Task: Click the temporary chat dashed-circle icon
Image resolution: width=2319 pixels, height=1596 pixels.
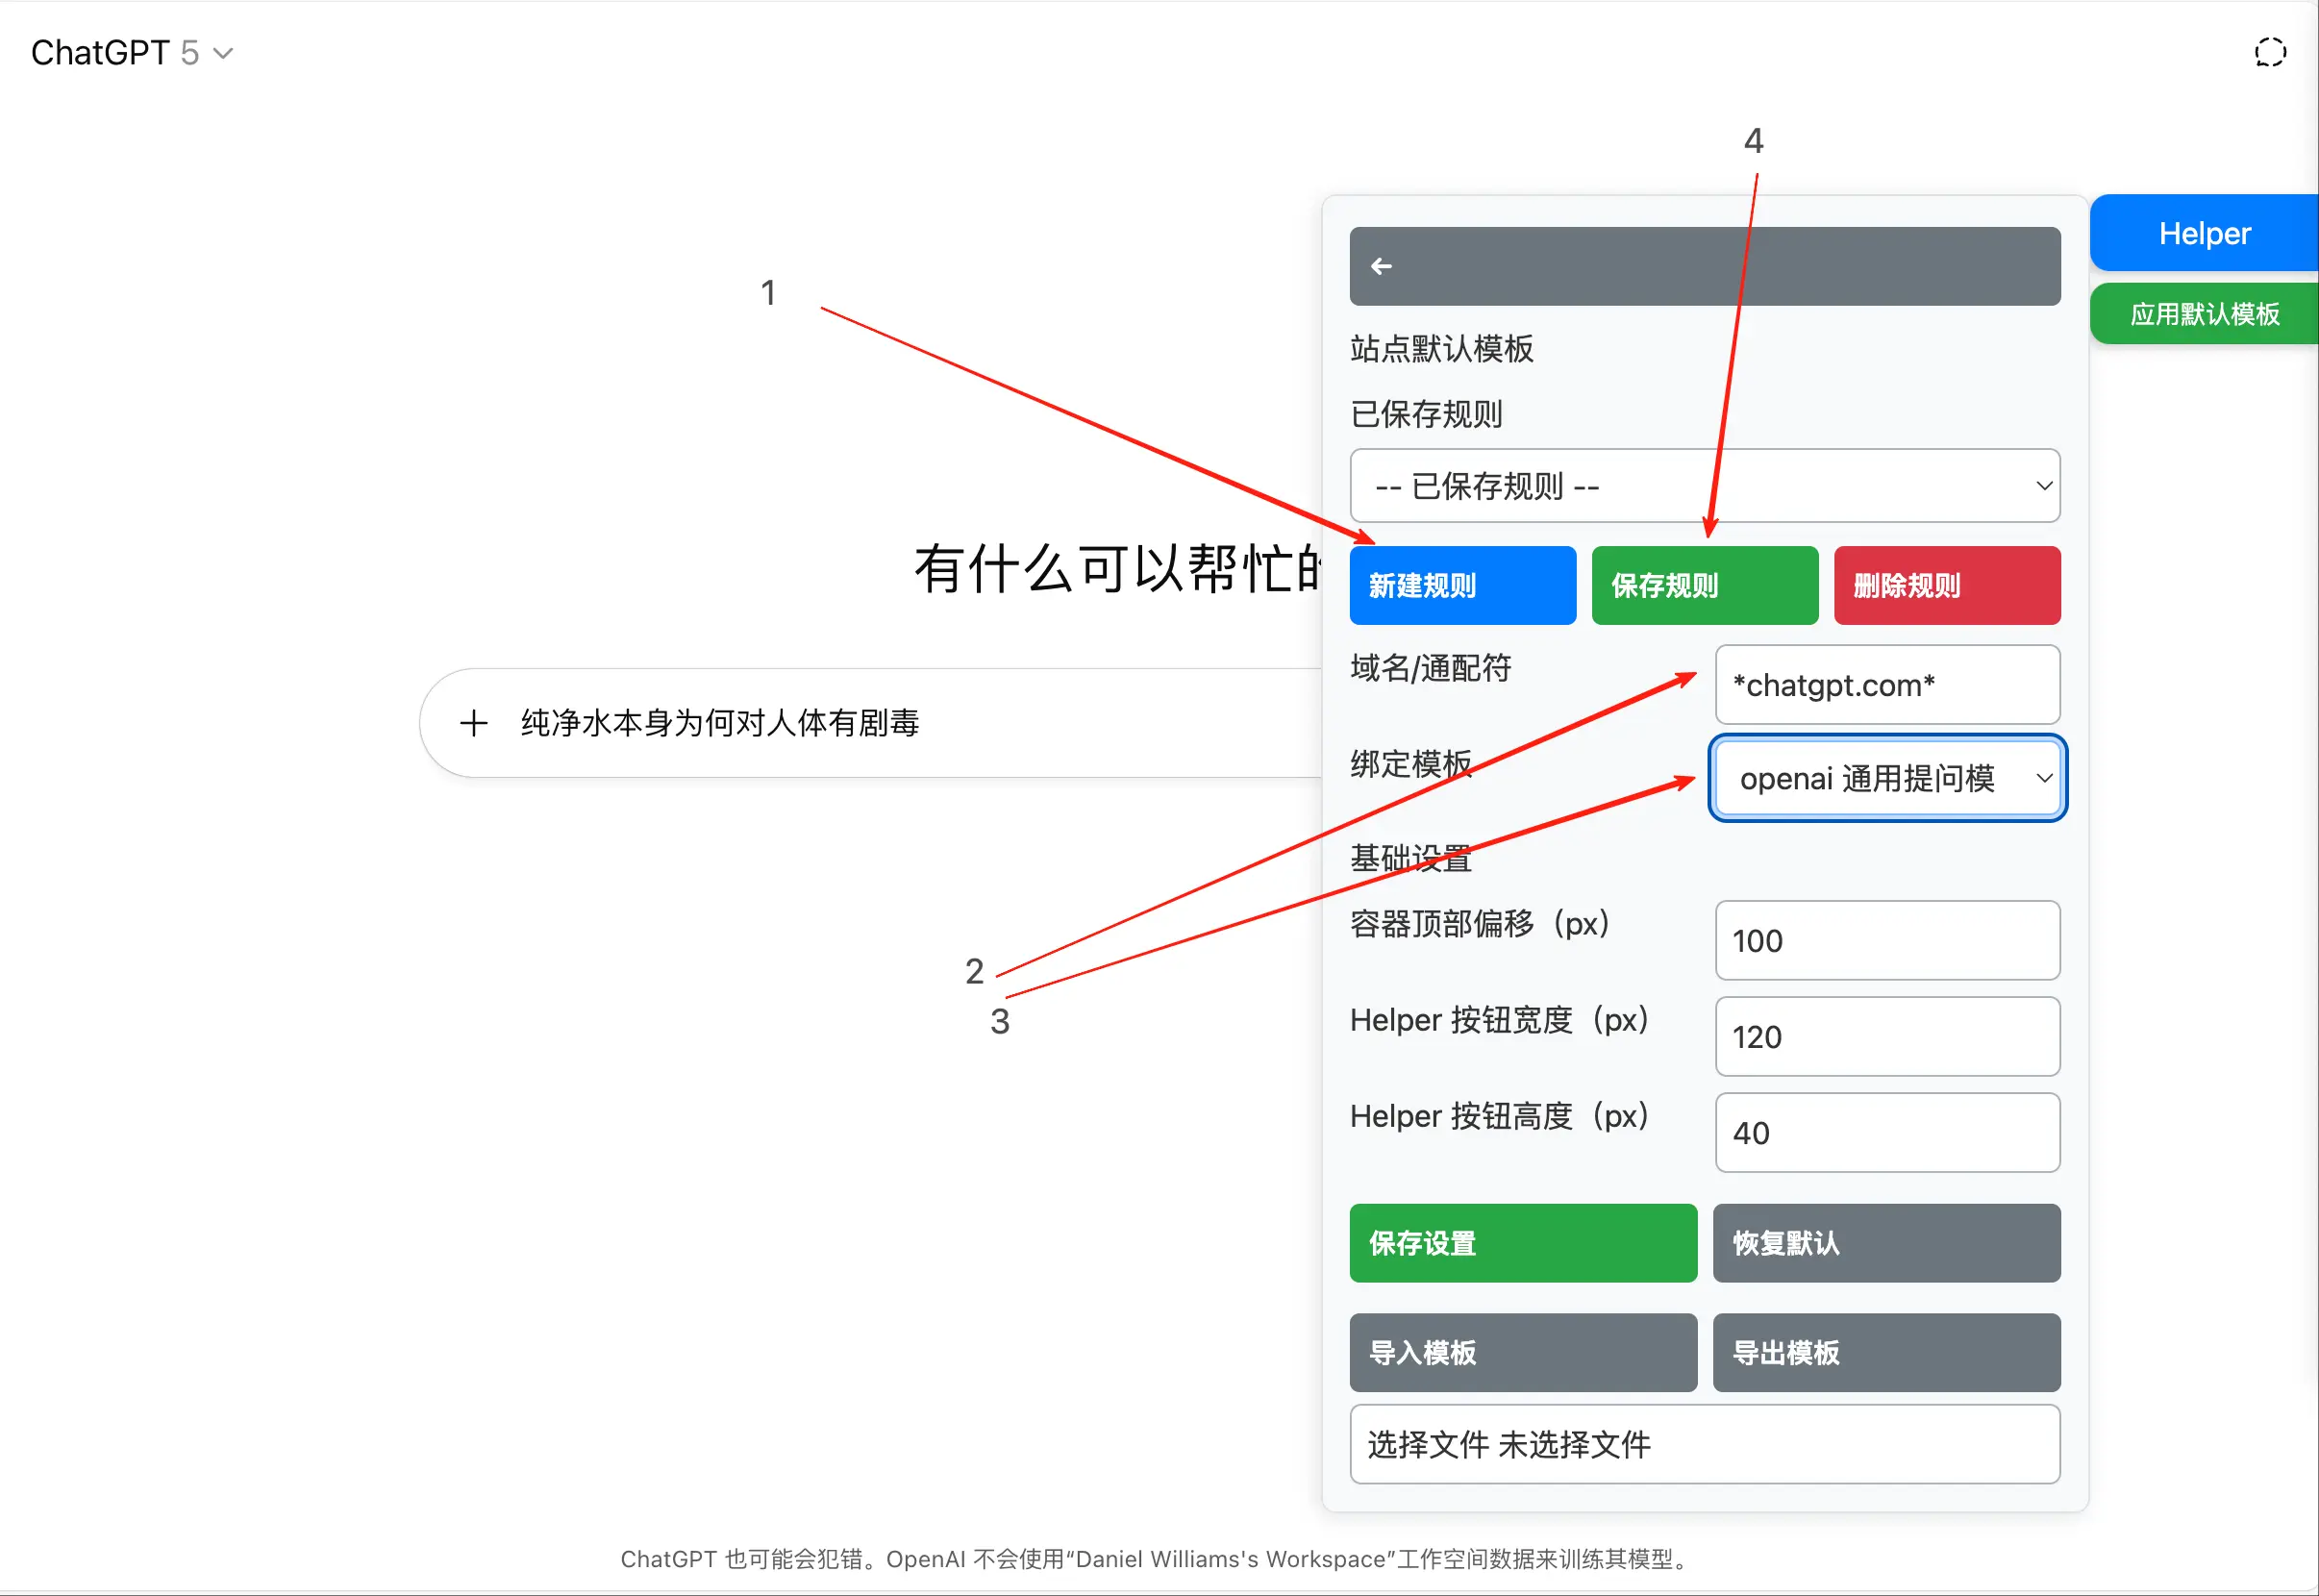Action: [2270, 52]
